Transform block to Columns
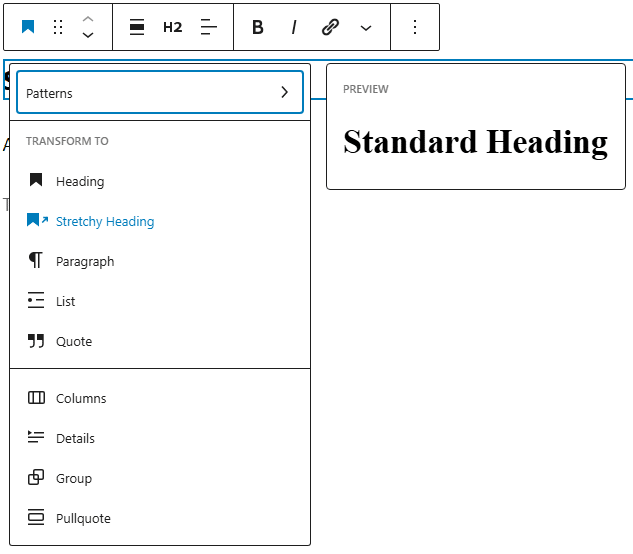Image resolution: width=633 pixels, height=554 pixels. point(160,398)
